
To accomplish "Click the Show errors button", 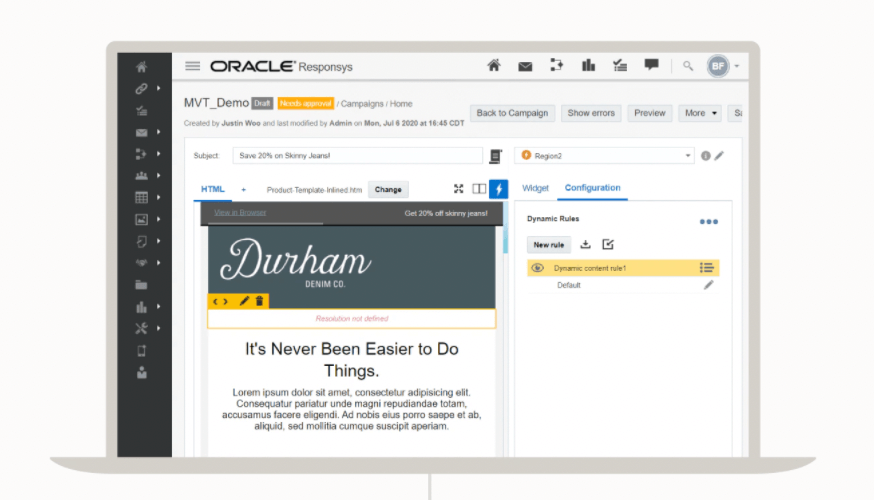I will (x=591, y=113).
